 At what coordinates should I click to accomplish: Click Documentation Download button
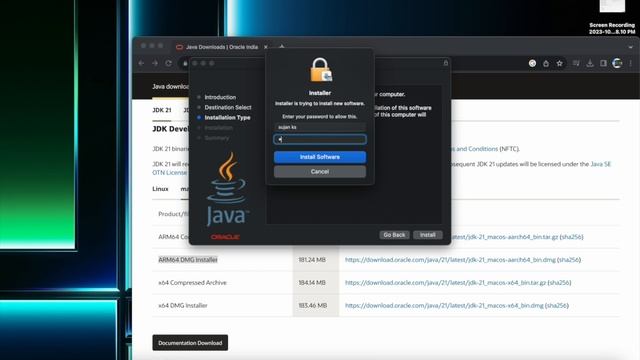coord(190,343)
